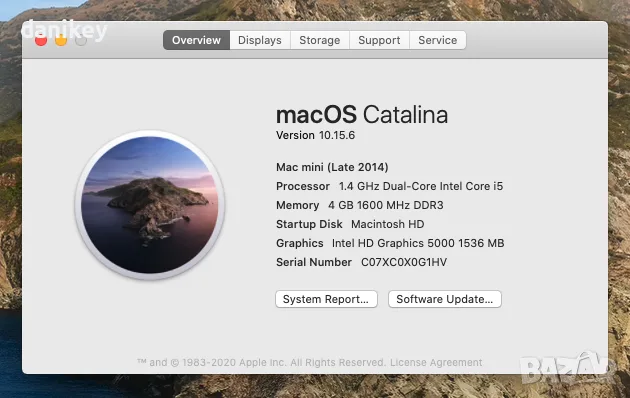Screen dimensions: 630x398
Task: Click the Mac mini (Late 2014) model text
Action: tap(332, 167)
